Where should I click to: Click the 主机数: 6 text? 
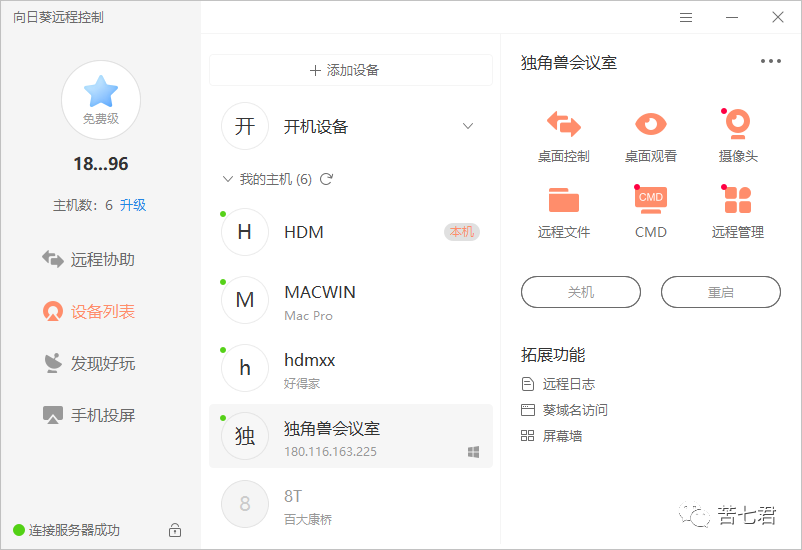(83, 205)
